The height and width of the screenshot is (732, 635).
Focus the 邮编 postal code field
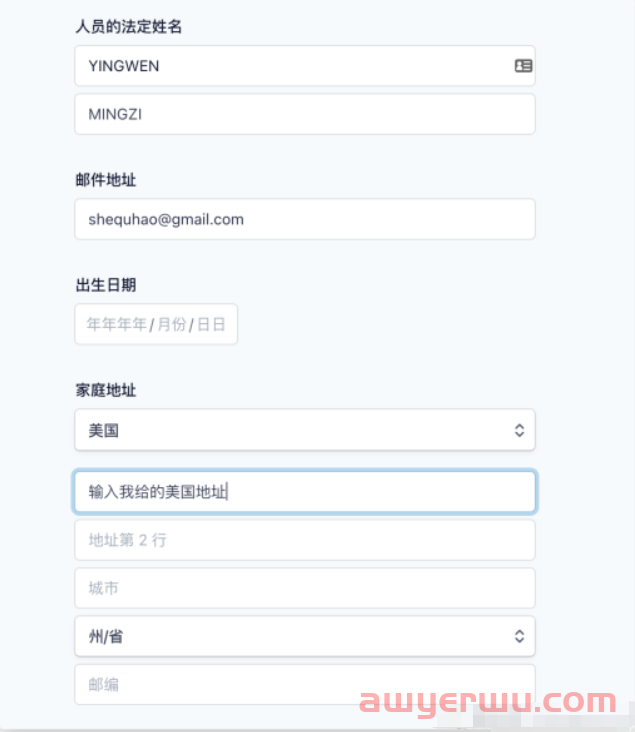(305, 685)
